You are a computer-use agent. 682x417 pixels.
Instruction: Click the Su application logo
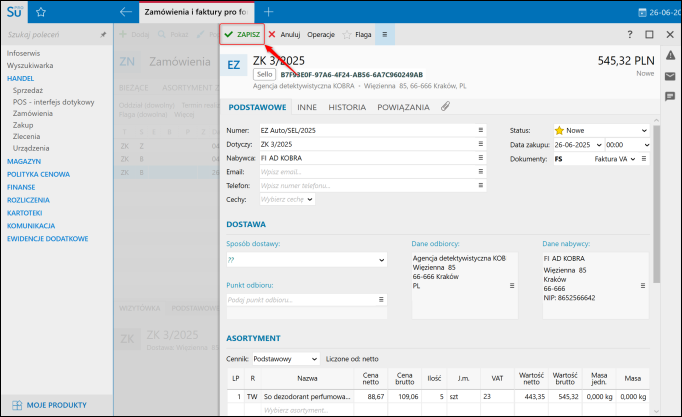coord(14,12)
